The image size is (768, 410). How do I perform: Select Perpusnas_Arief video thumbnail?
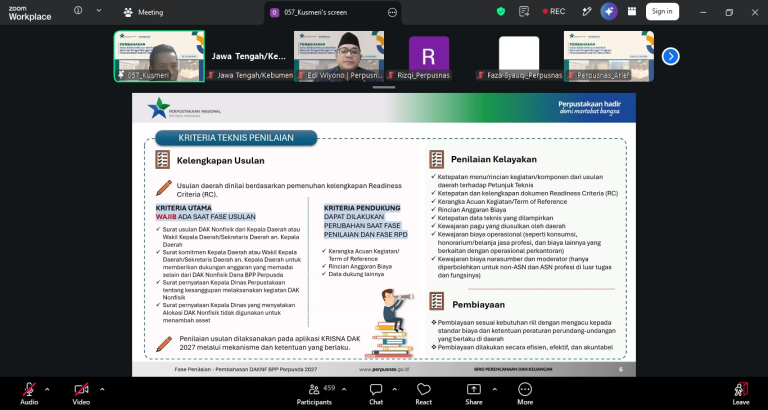pos(609,56)
